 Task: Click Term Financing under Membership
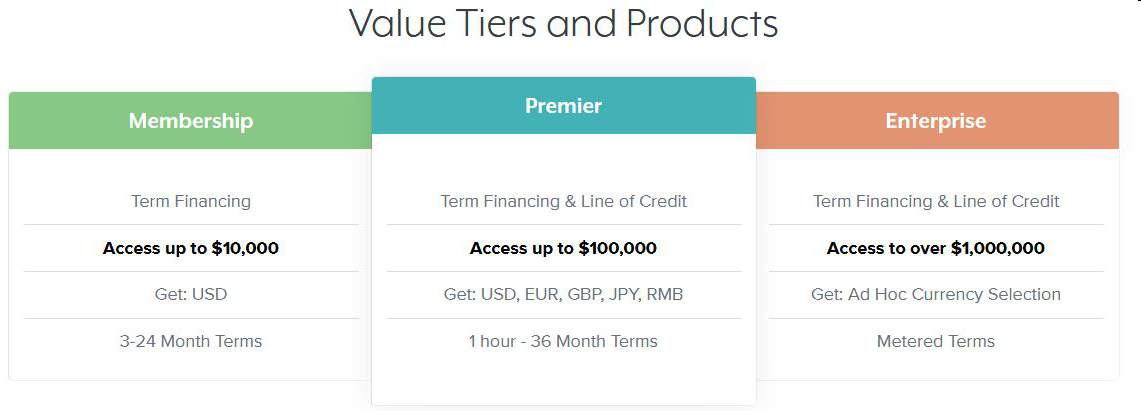pyautogui.click(x=191, y=201)
